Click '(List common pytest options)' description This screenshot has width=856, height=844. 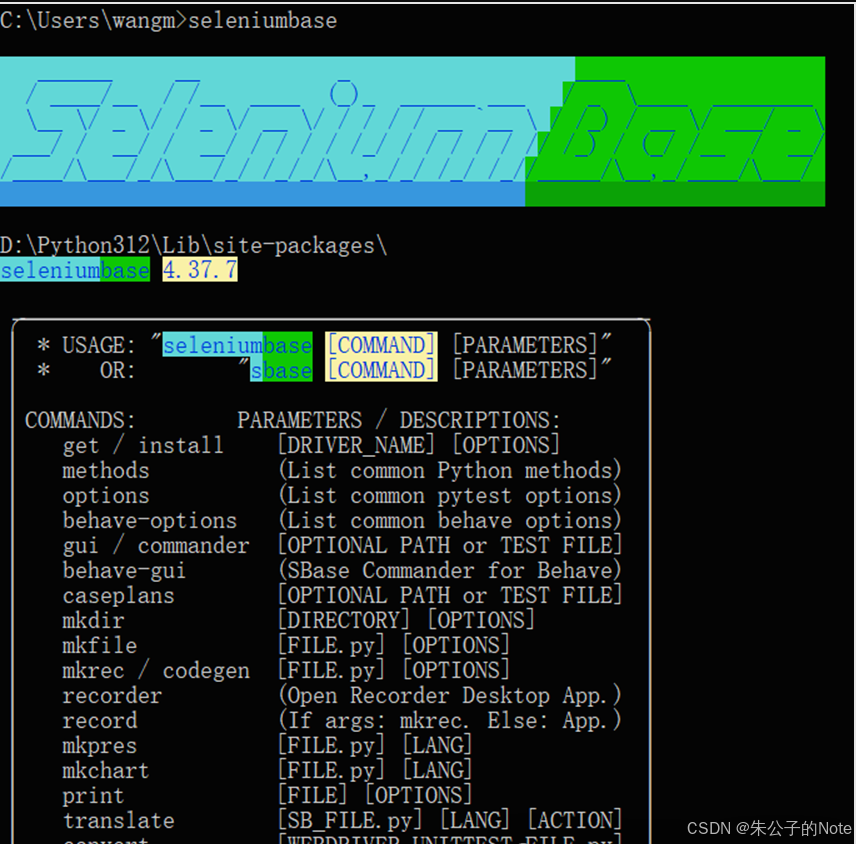450,496
